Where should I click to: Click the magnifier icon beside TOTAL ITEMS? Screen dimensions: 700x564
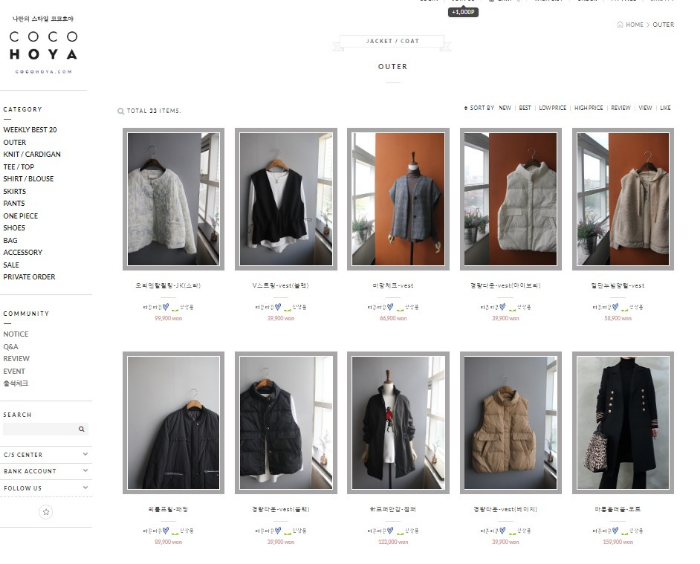tap(121, 111)
